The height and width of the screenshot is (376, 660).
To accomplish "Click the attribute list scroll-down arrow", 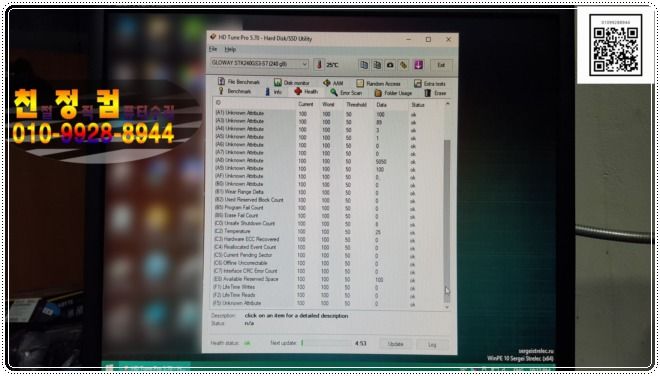I will pos(447,307).
